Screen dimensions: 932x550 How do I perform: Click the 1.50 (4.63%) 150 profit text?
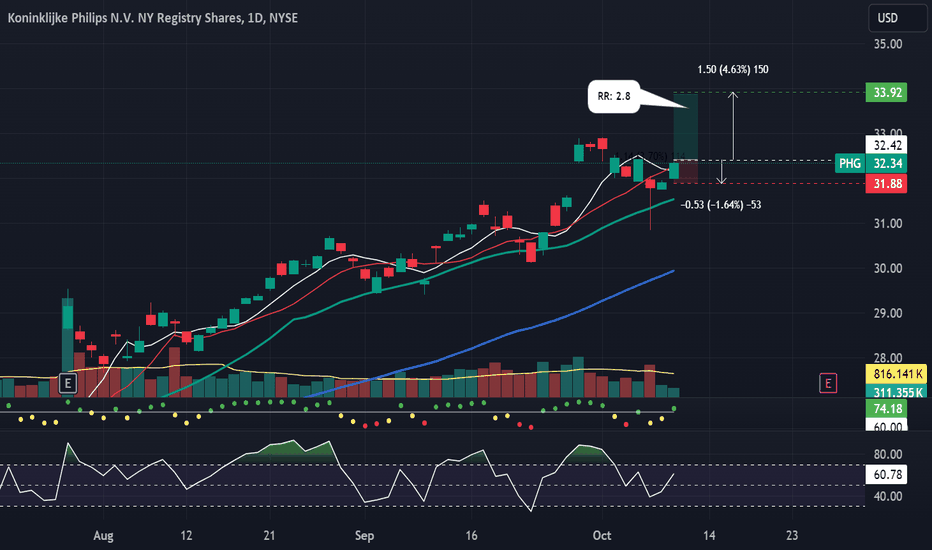[733, 70]
